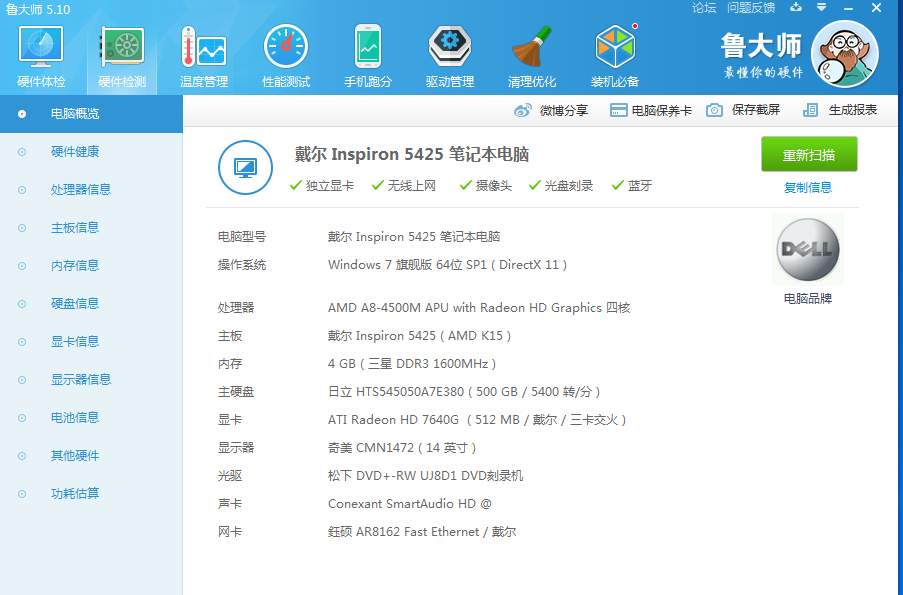Screen dimensions: 903x595
Task: Open title bar dropdown menu triangle
Action: coord(822,7)
